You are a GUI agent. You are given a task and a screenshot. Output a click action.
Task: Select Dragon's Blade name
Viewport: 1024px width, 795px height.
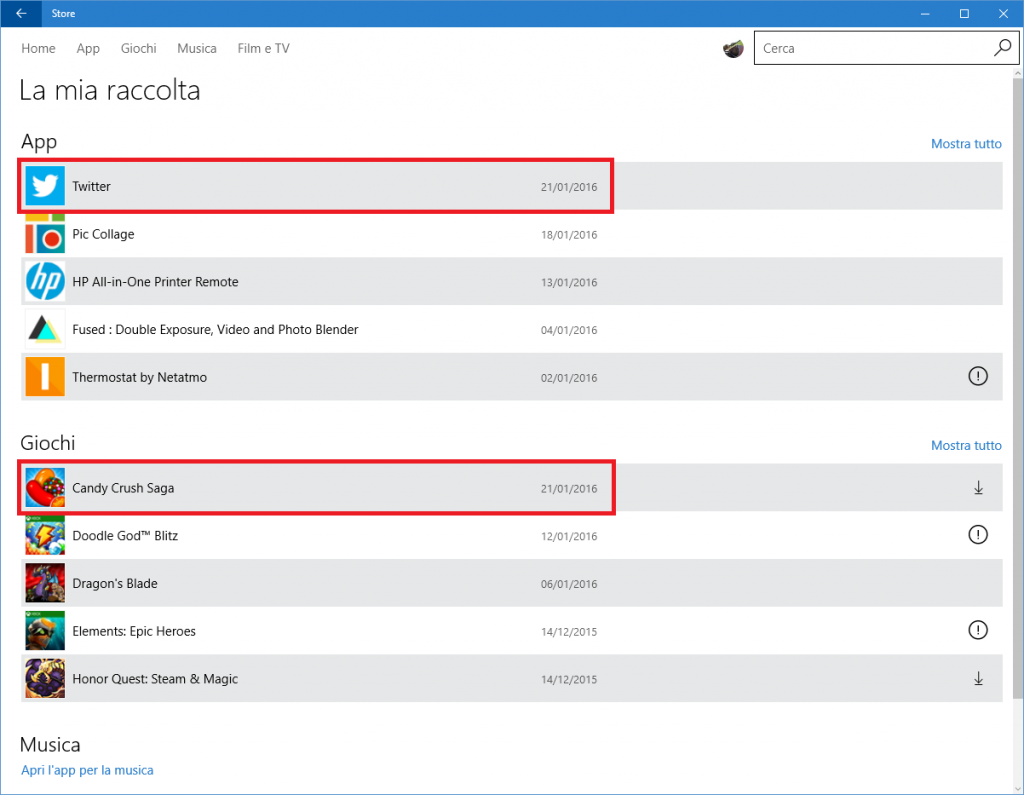click(114, 583)
